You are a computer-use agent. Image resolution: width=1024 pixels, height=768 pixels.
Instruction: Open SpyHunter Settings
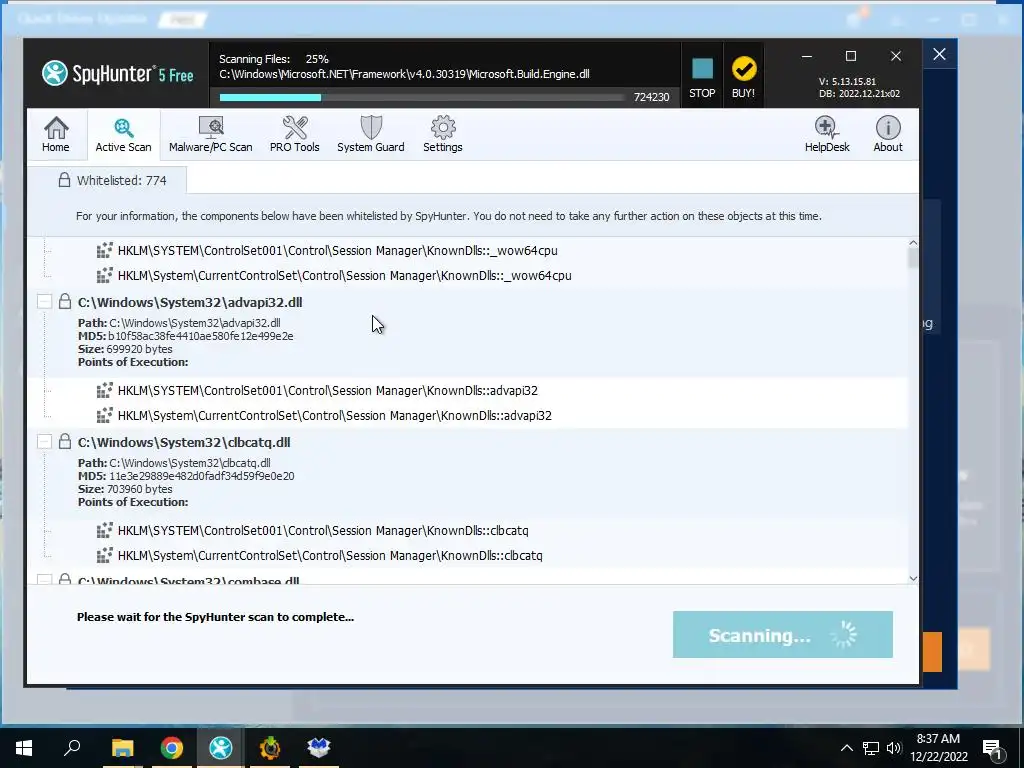(x=443, y=135)
